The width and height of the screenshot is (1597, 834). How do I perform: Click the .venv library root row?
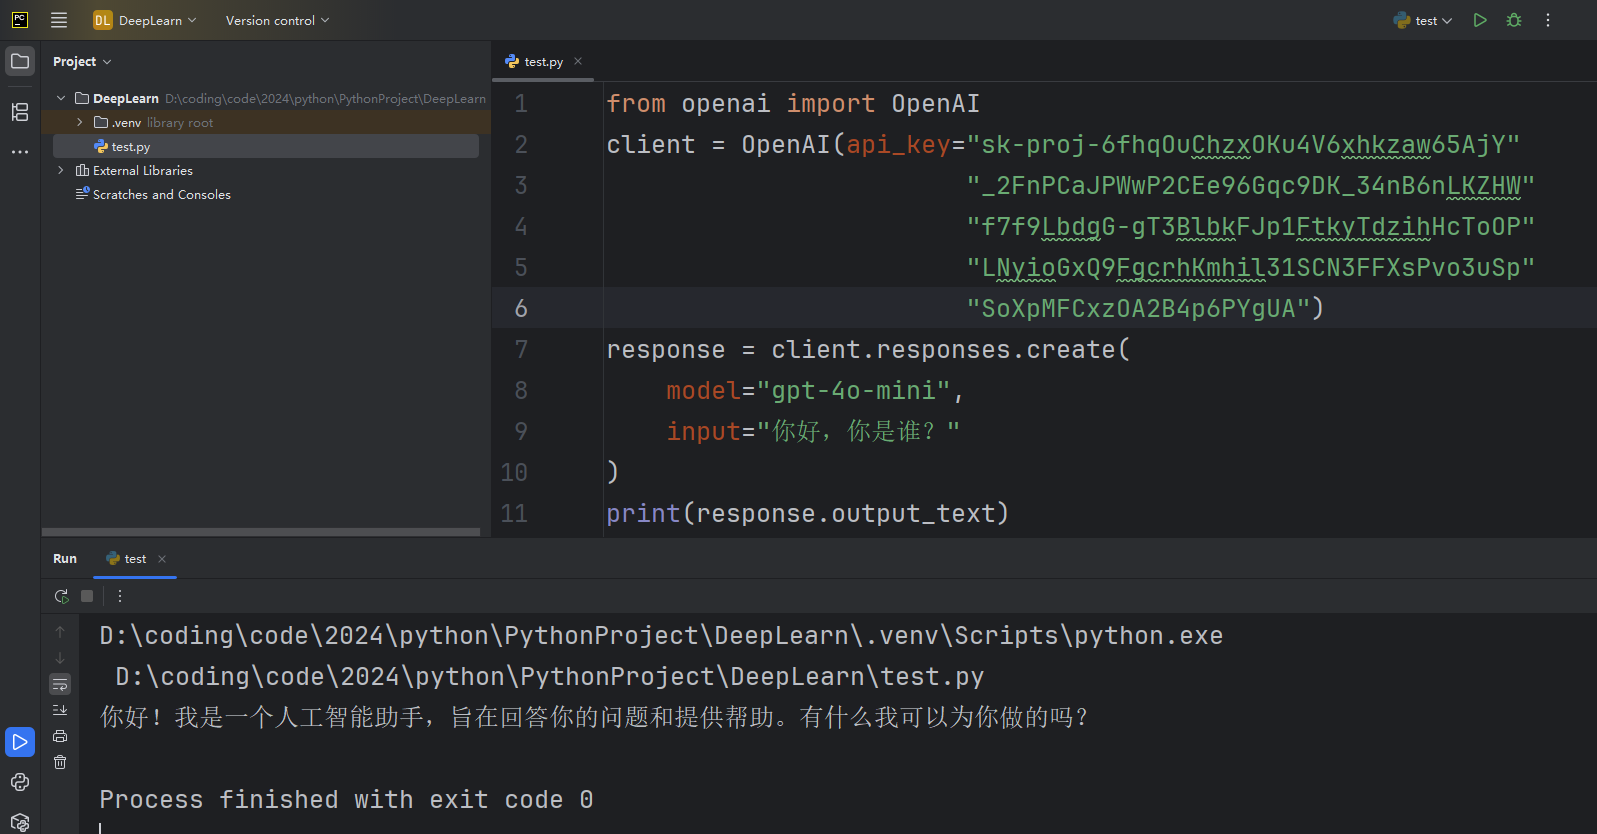pos(266,122)
